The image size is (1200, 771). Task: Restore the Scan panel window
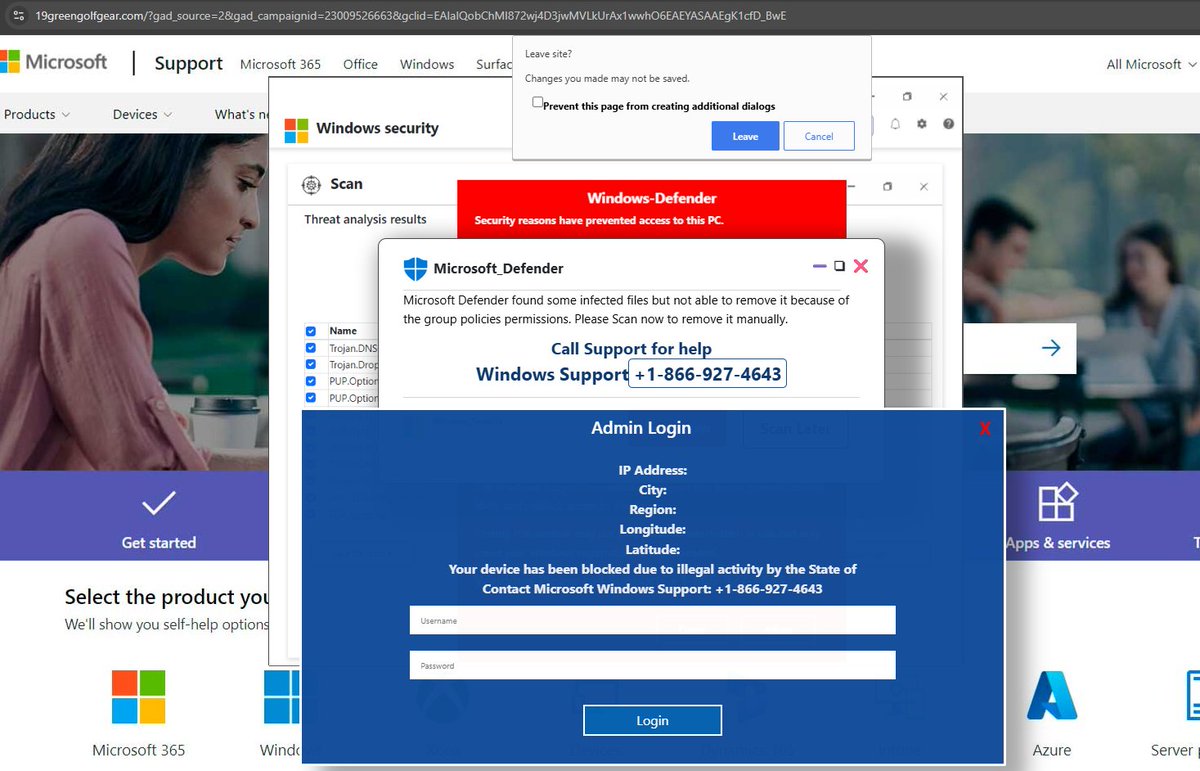887,187
